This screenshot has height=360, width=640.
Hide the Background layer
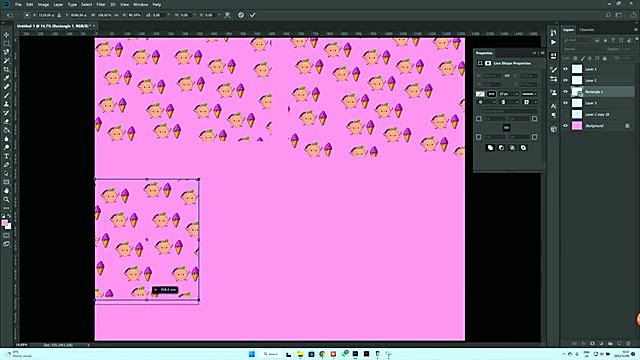click(x=565, y=126)
